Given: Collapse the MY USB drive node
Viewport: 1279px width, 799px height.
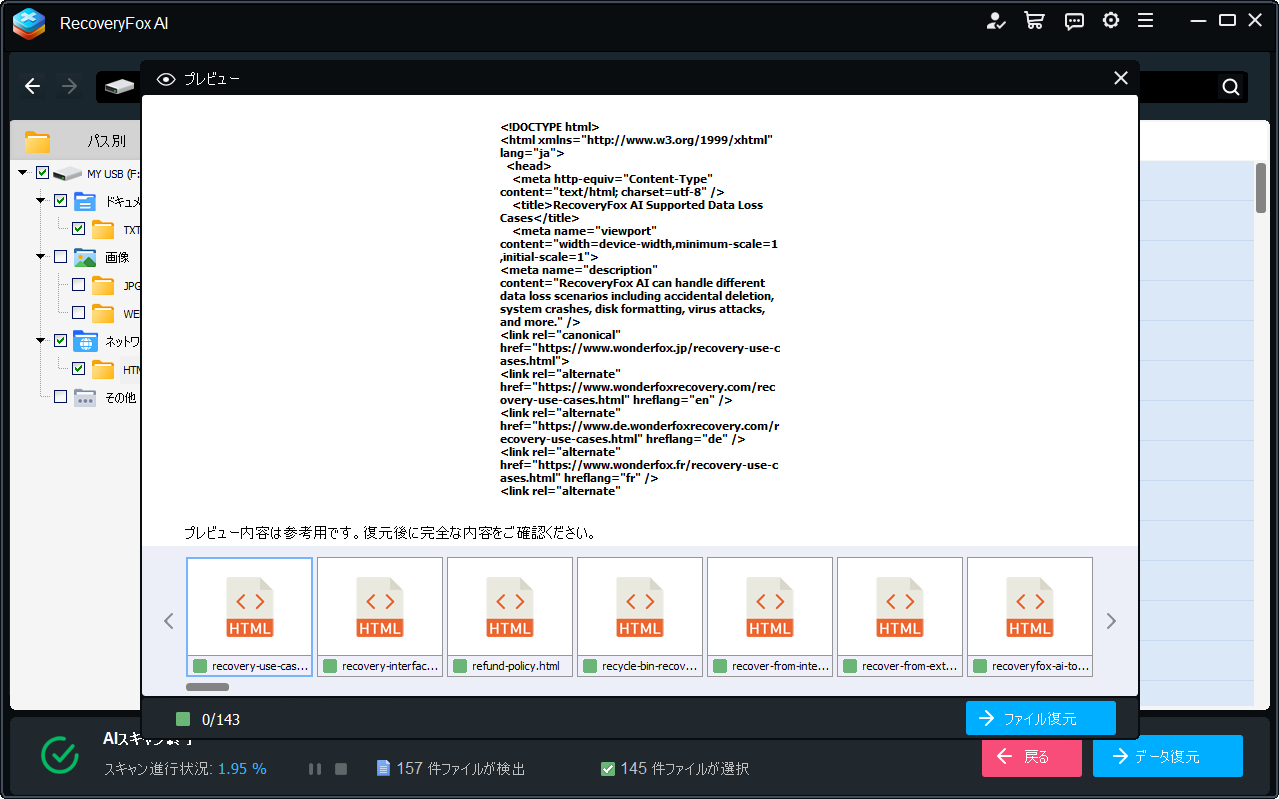Looking at the screenshot, I should [23, 173].
